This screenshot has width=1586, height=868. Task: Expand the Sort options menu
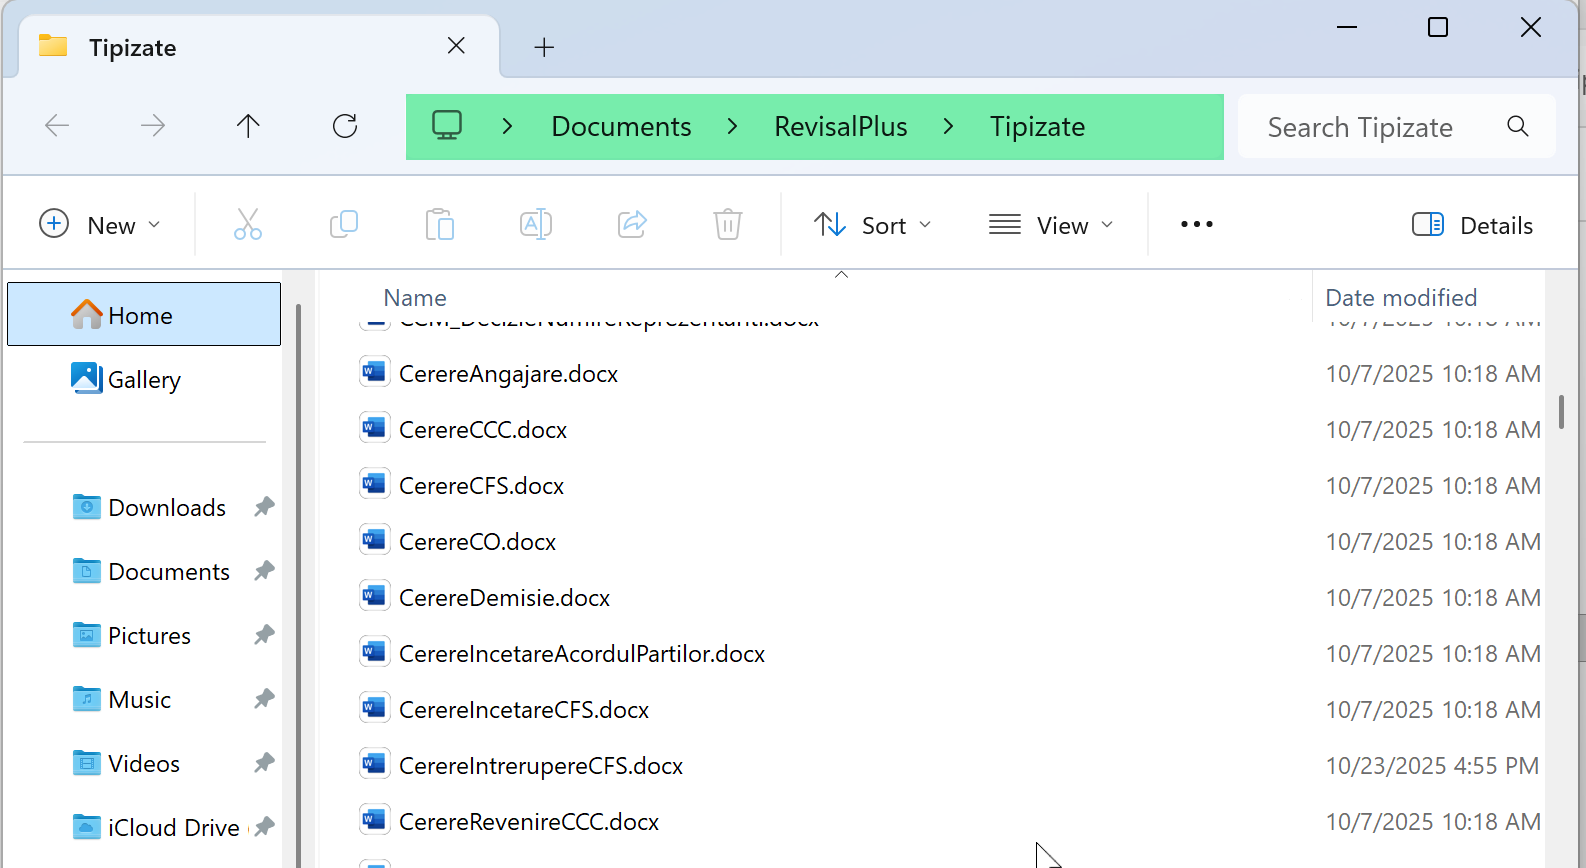pos(873,225)
